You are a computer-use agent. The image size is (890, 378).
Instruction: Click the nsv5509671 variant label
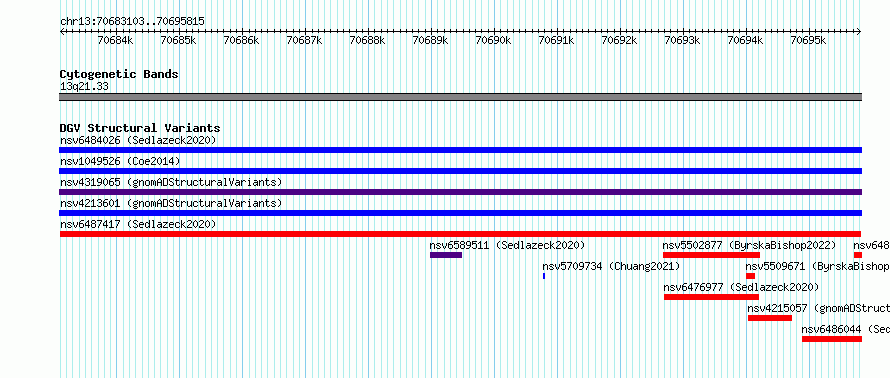(818, 266)
